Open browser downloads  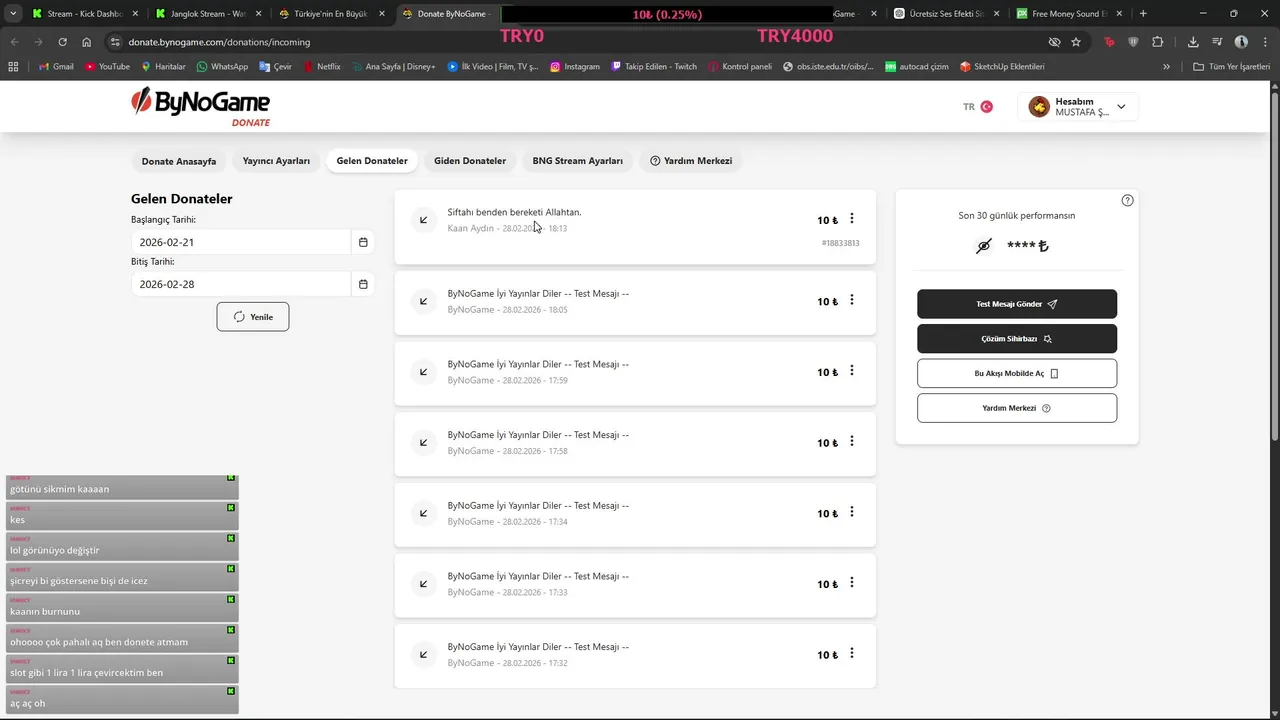coord(1193,42)
